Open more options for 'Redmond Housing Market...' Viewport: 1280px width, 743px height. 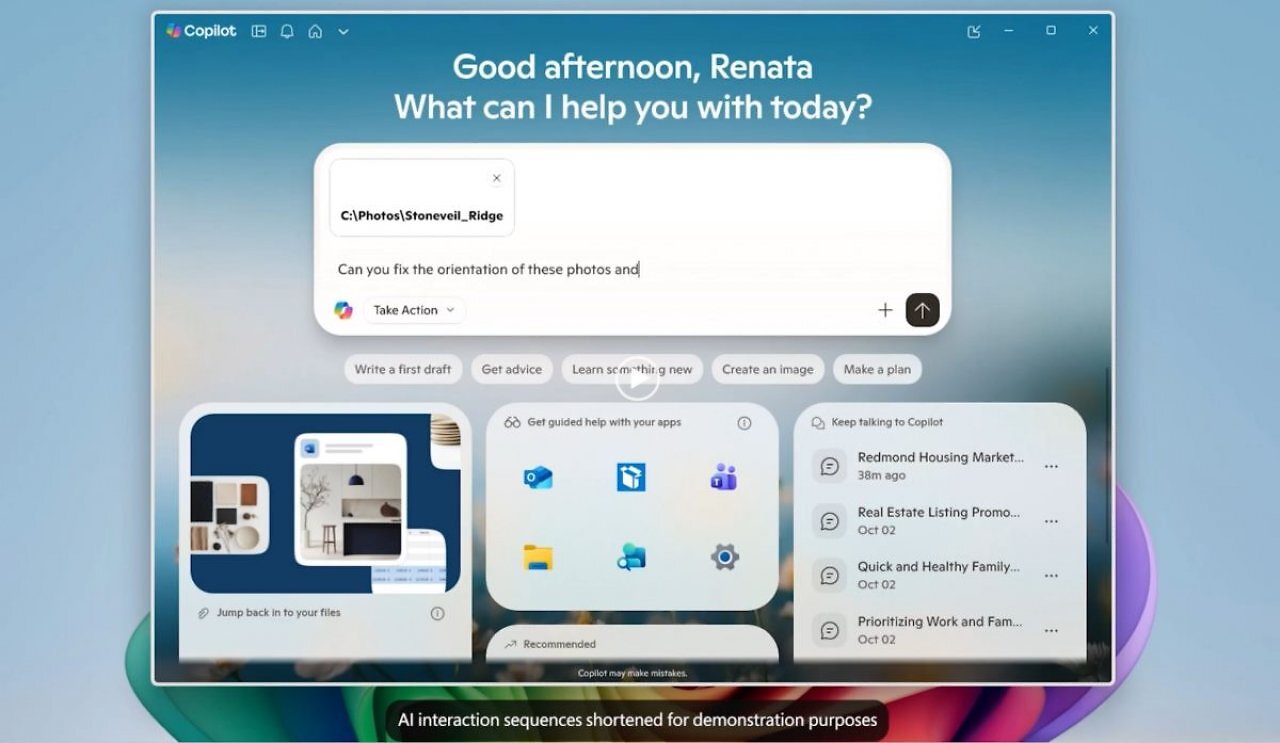point(1051,467)
